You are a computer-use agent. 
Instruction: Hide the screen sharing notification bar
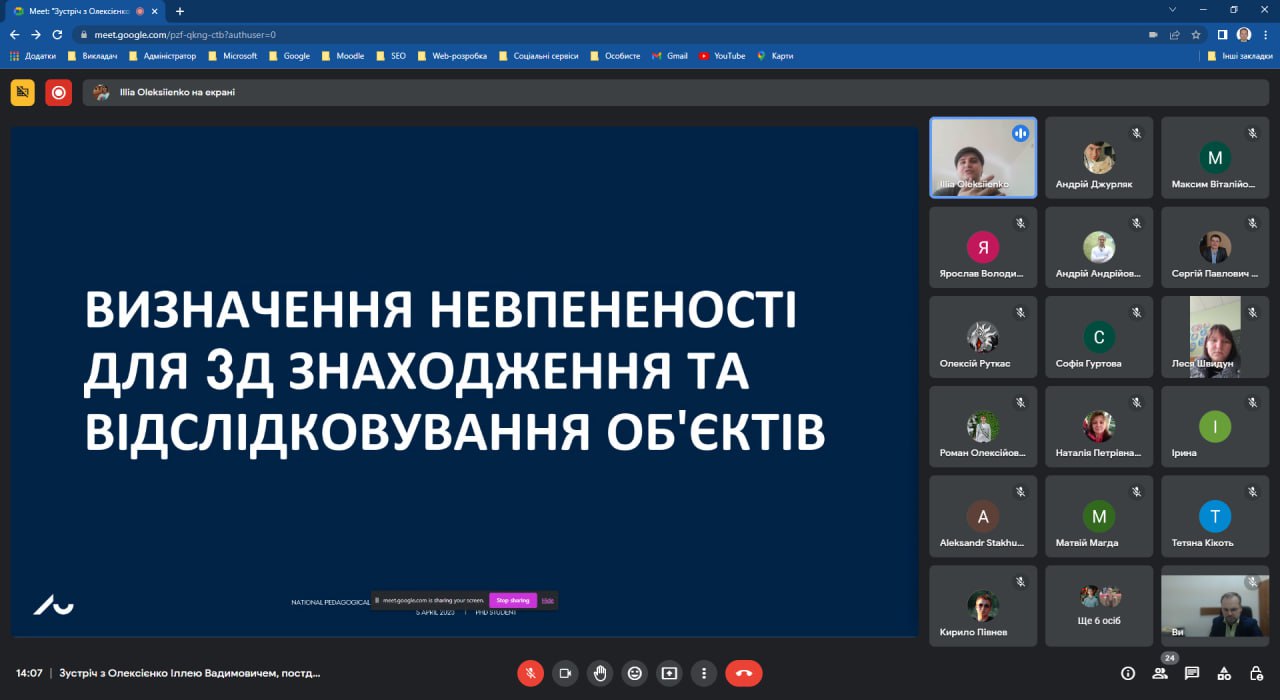point(548,600)
